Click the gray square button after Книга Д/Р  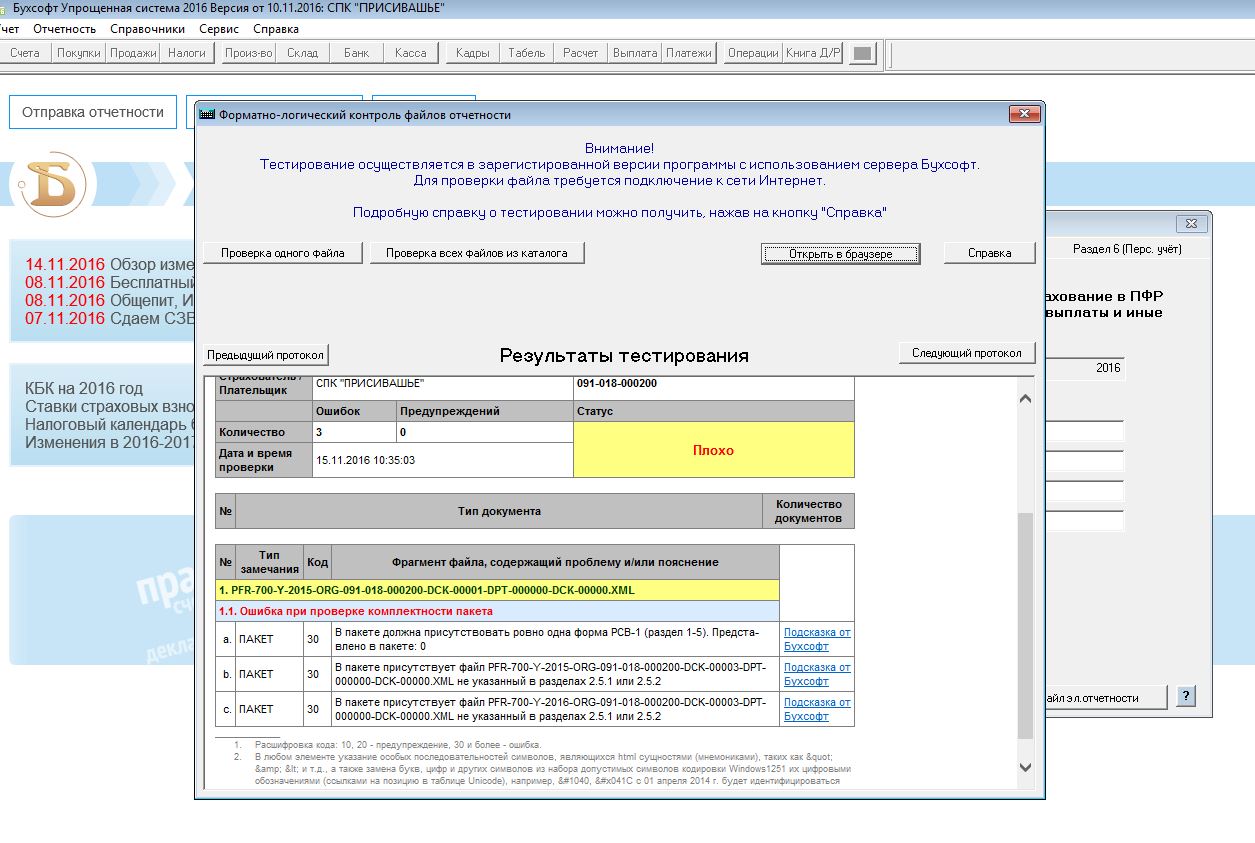point(862,53)
